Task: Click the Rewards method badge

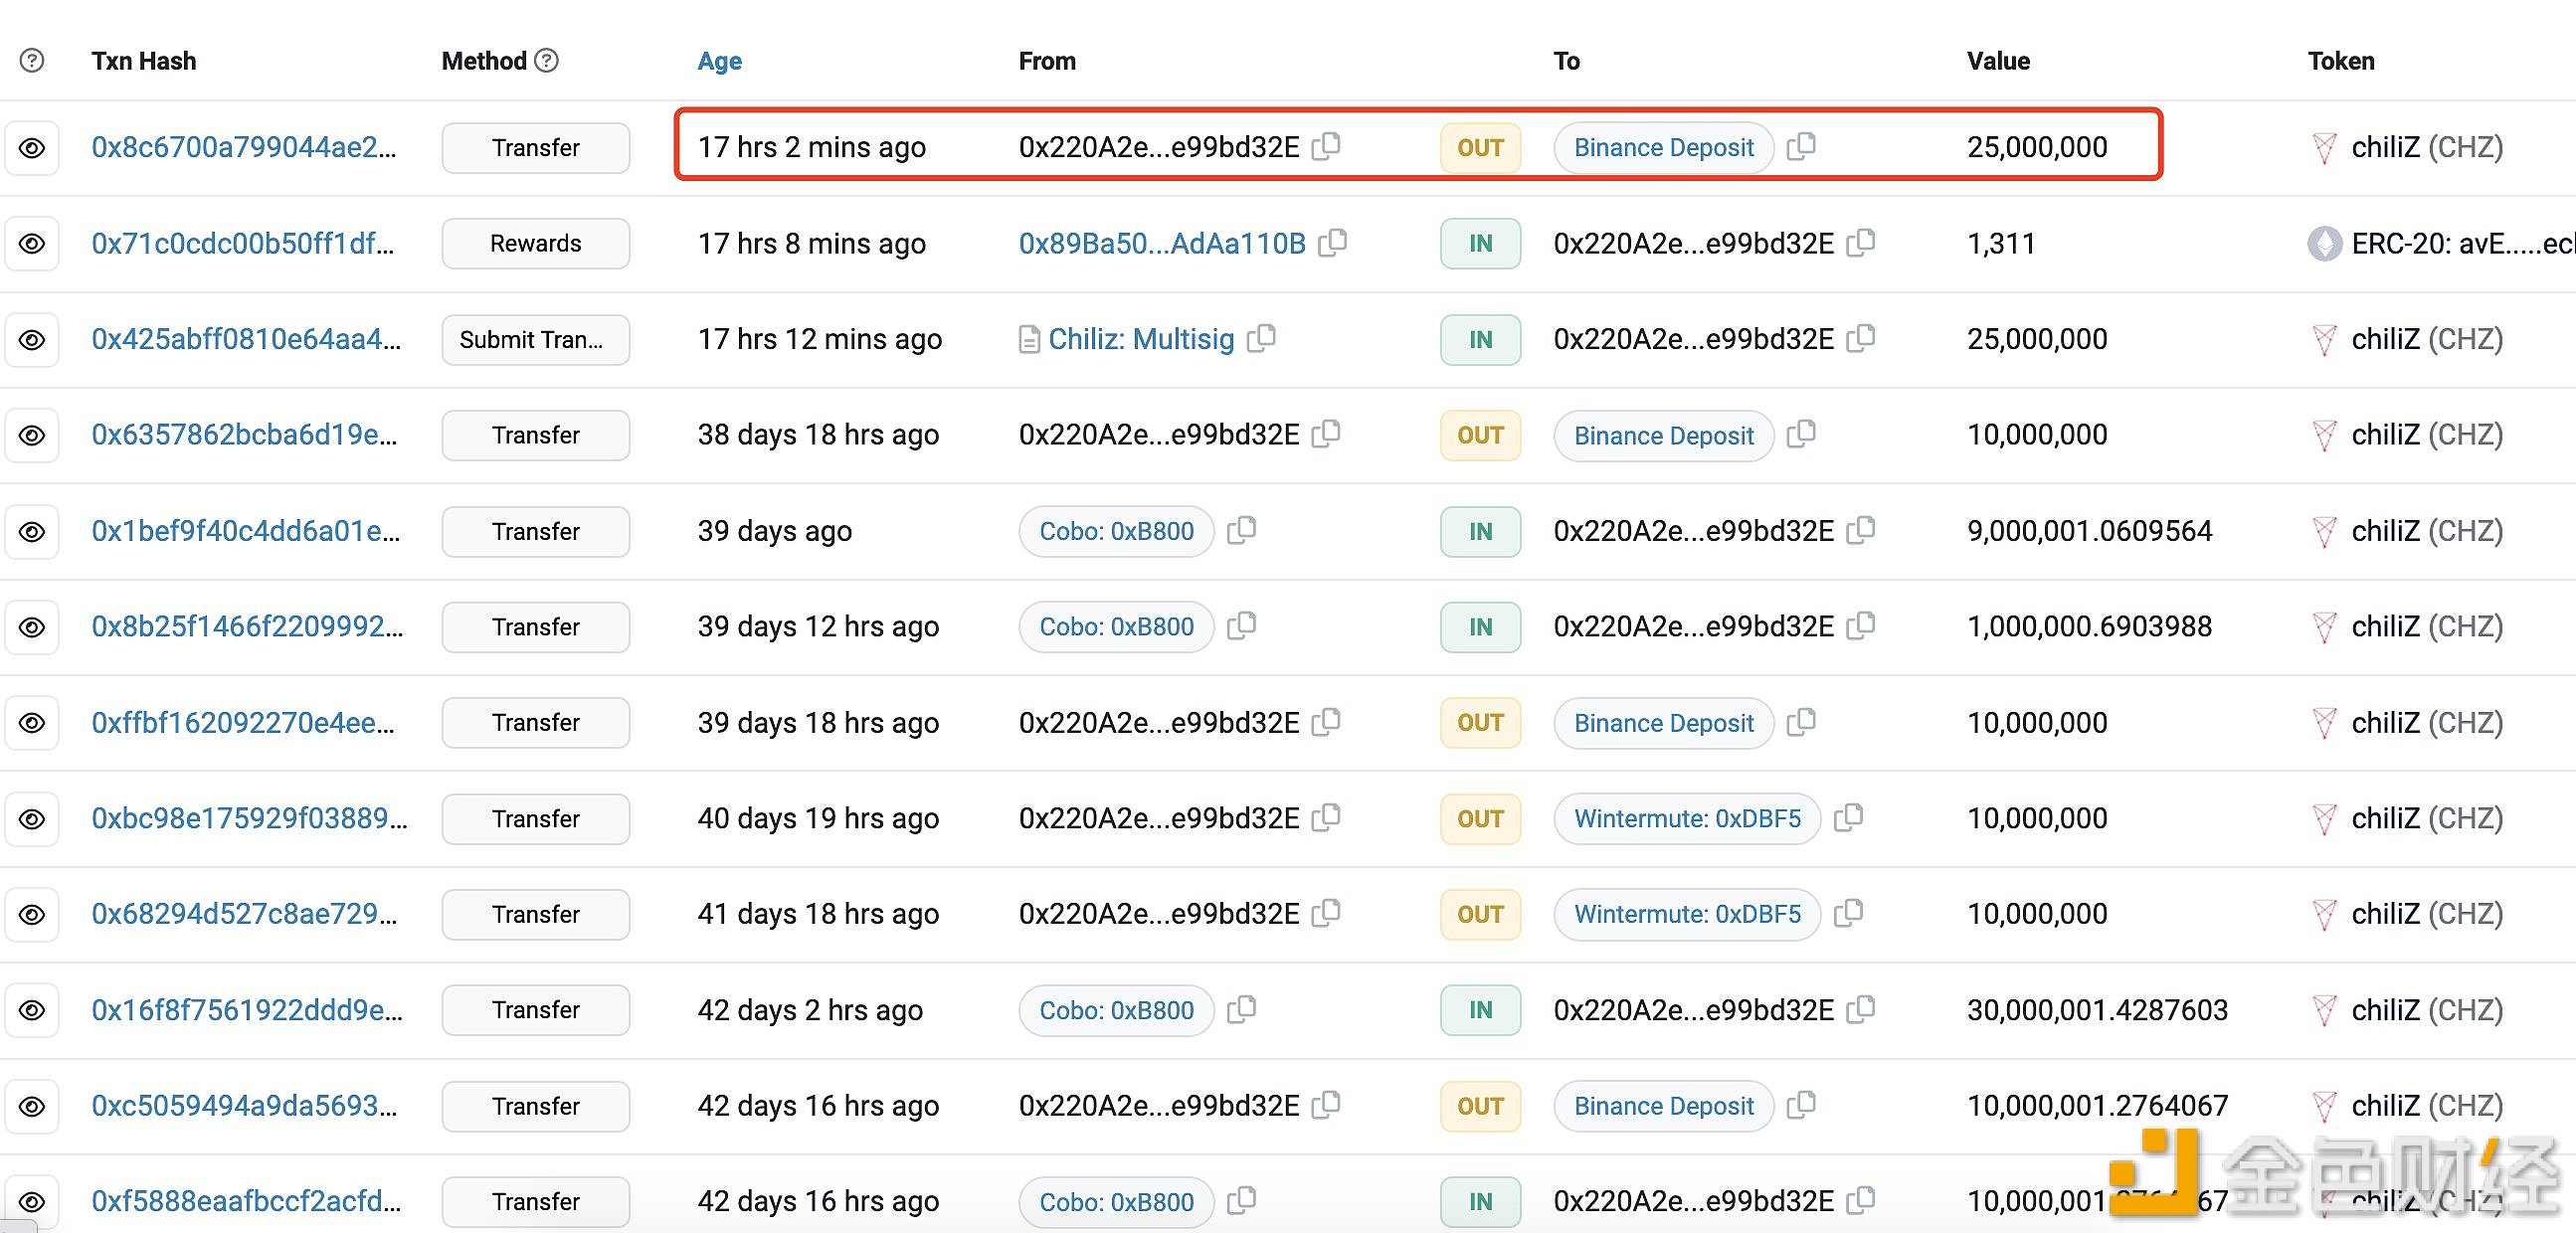Action: coord(536,244)
